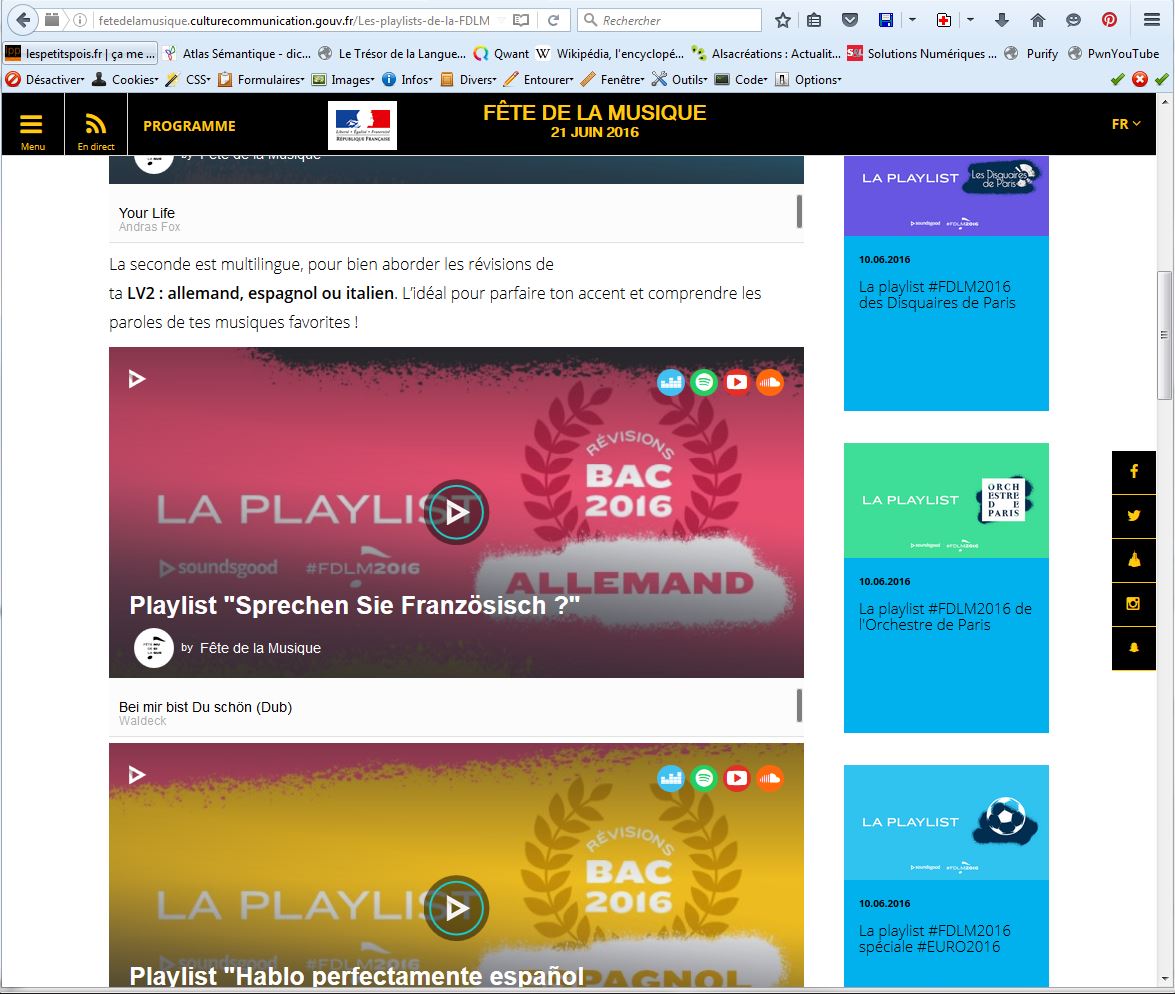Click the République Française logo
The height and width of the screenshot is (994, 1175).
point(362,125)
